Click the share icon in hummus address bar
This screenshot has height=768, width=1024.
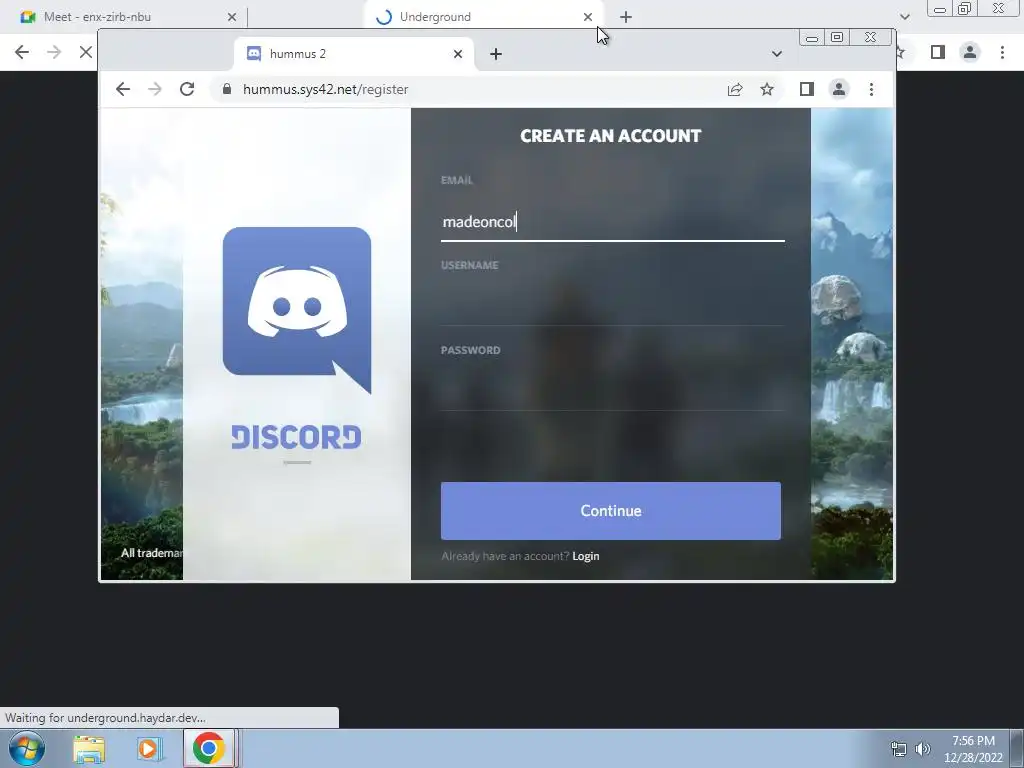click(x=735, y=89)
